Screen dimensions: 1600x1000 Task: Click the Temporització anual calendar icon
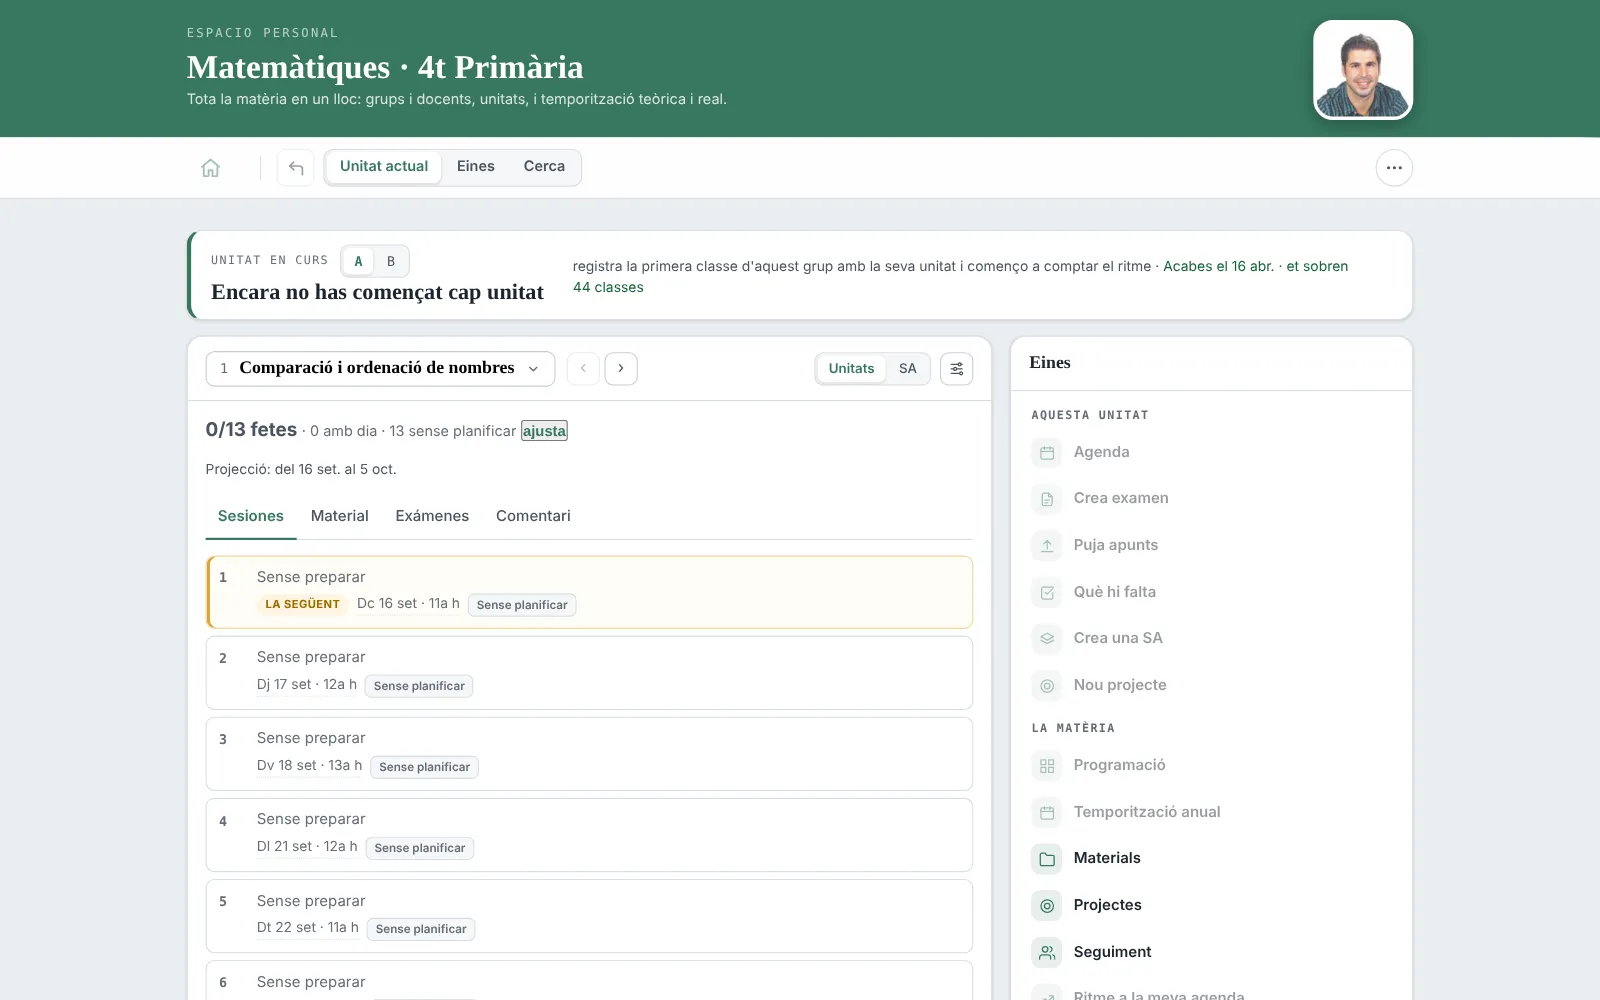(1047, 813)
